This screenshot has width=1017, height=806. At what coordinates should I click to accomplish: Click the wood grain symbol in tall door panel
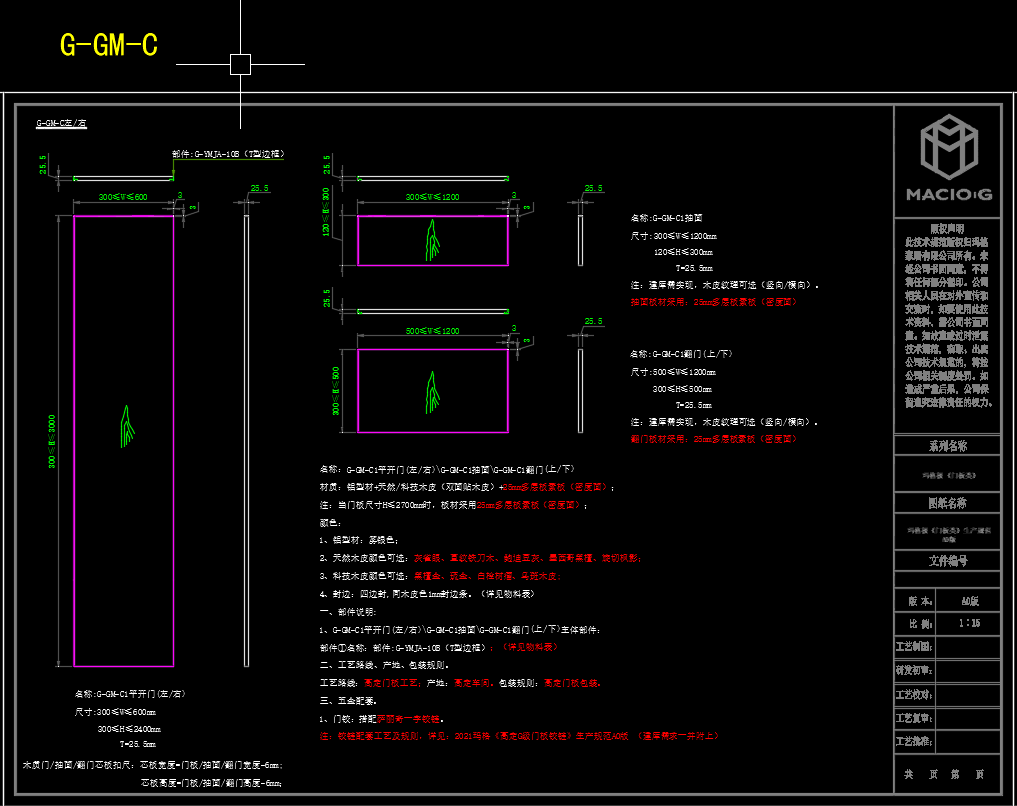(x=126, y=424)
